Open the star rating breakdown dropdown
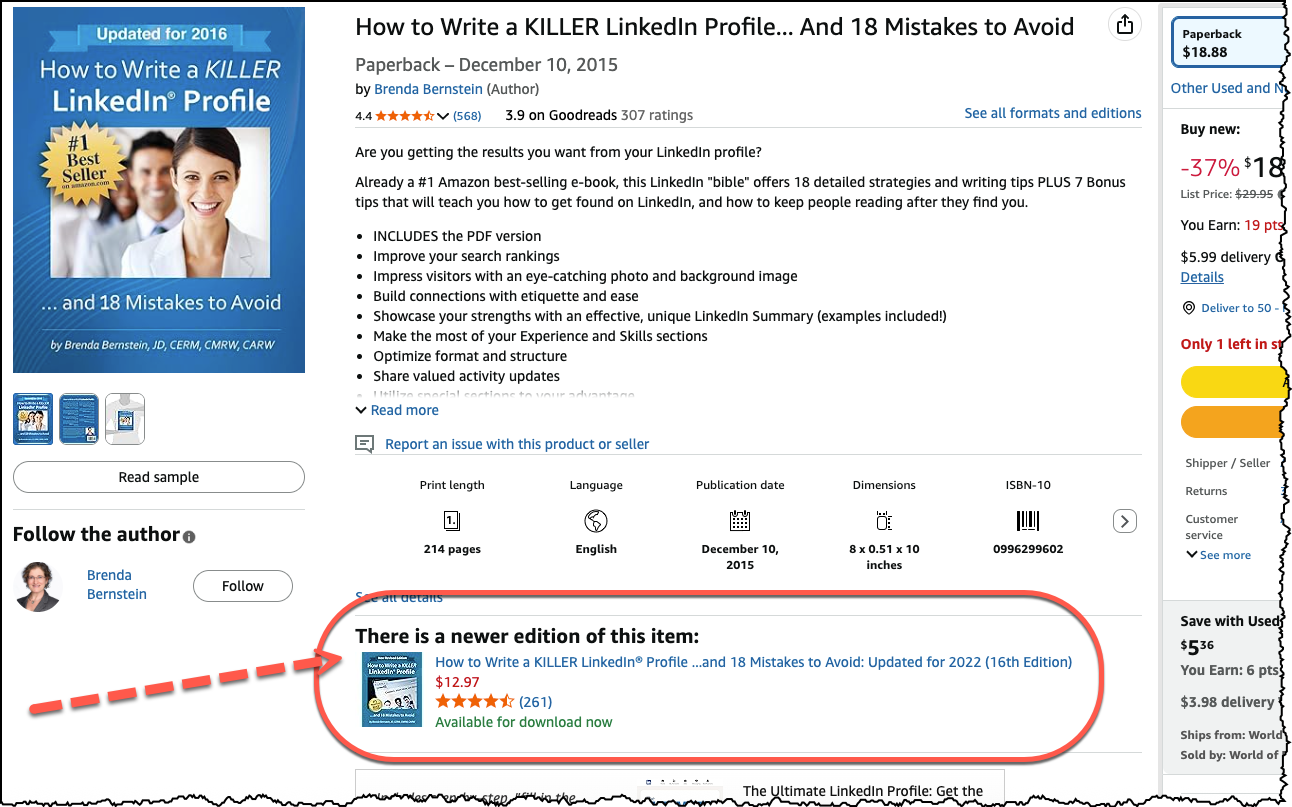Viewport: 1292px width, 807px height. point(443,116)
